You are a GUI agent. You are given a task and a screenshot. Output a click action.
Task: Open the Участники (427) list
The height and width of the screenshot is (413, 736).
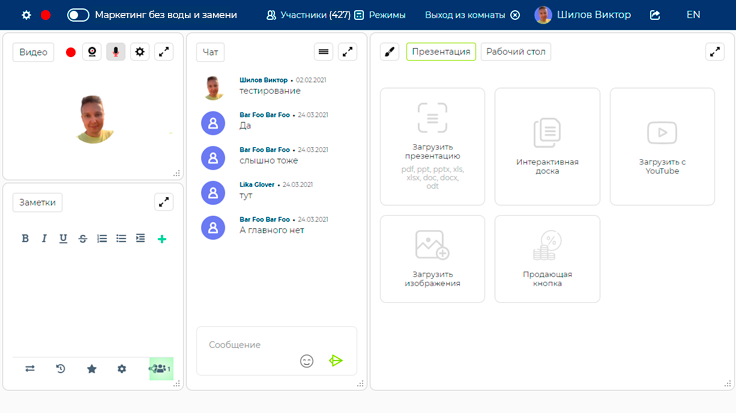pos(308,15)
